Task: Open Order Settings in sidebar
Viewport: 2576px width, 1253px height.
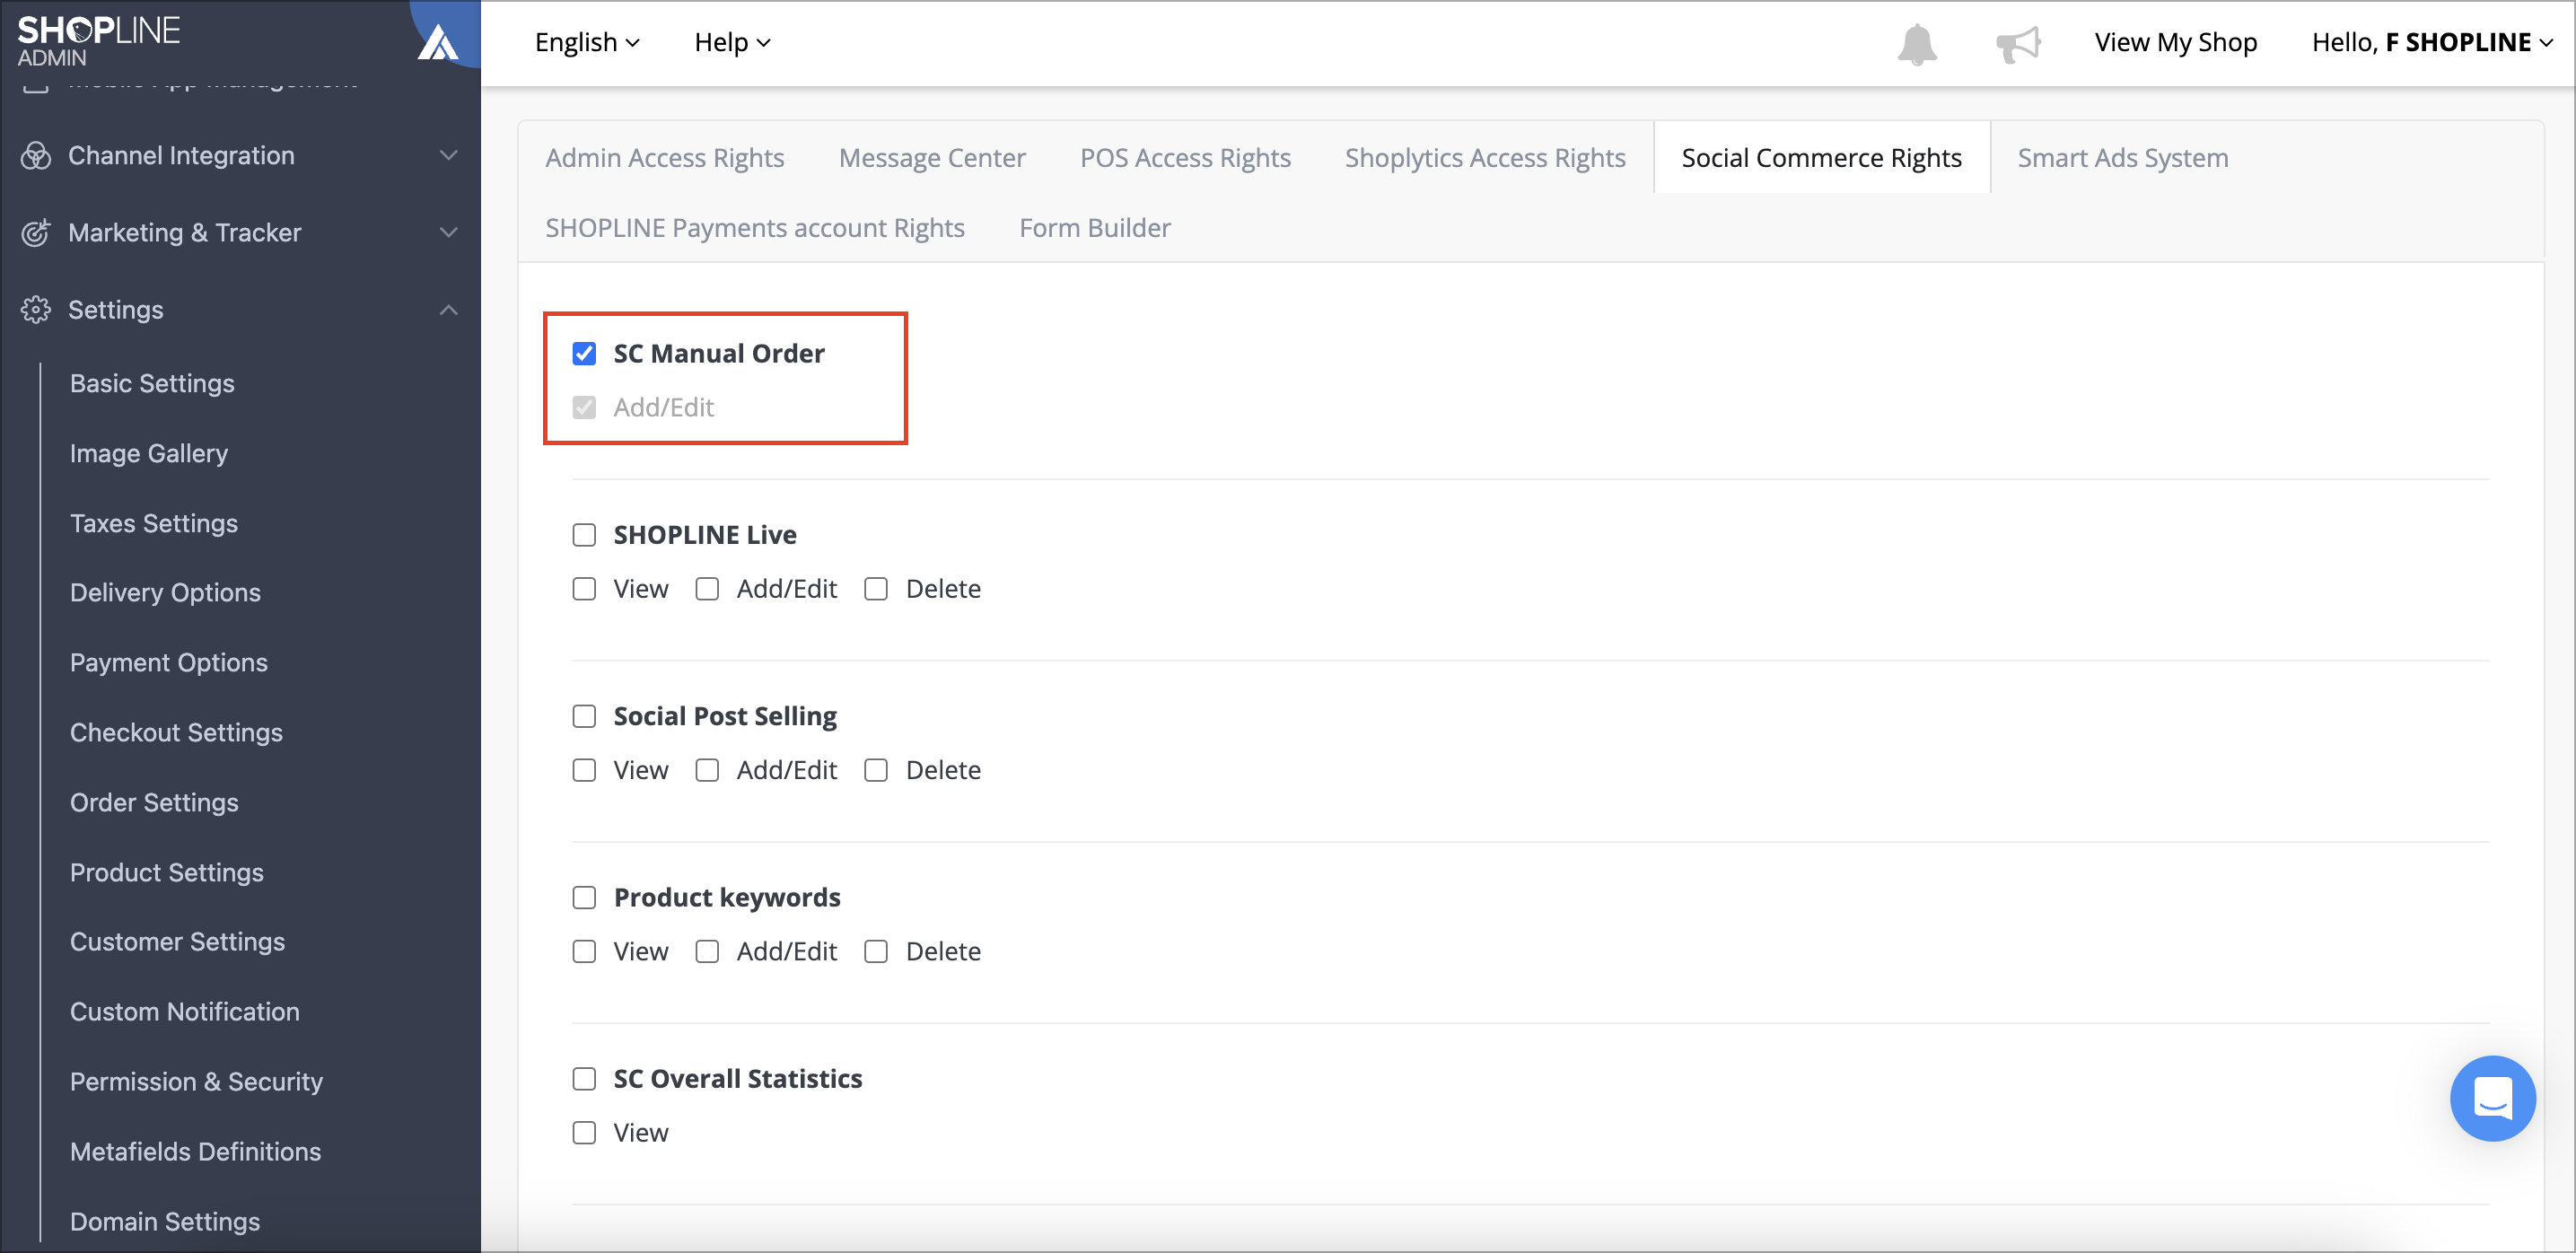Action: (154, 802)
